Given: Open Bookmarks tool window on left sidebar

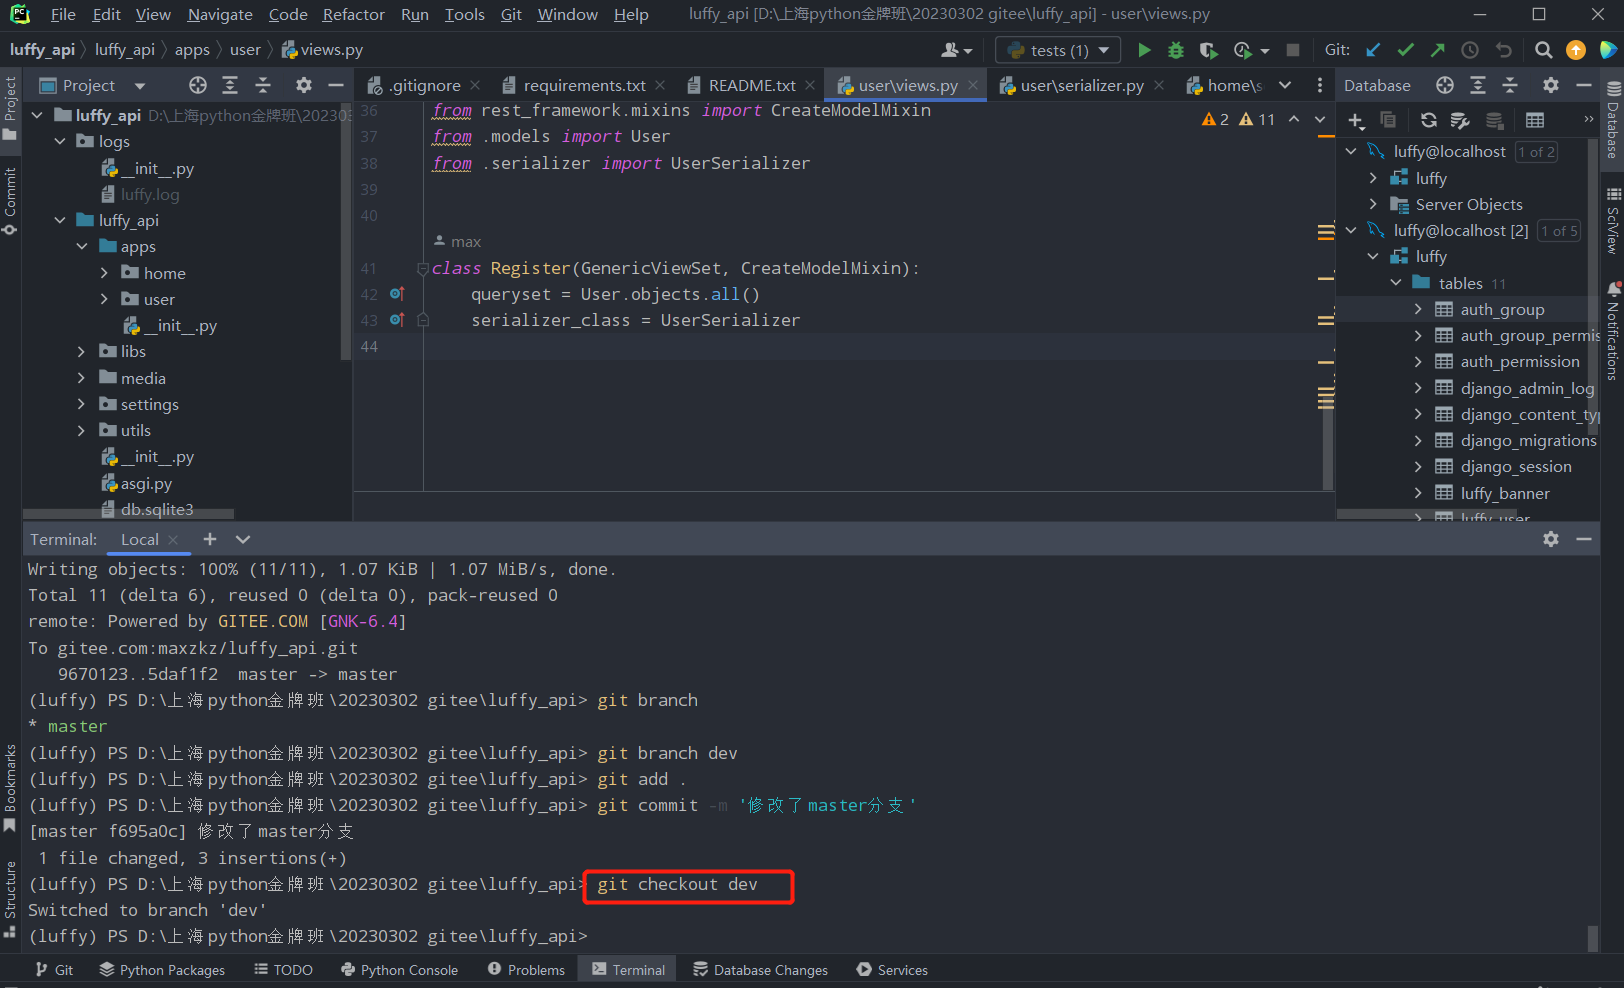Looking at the screenshot, I should pyautogui.click(x=10, y=788).
